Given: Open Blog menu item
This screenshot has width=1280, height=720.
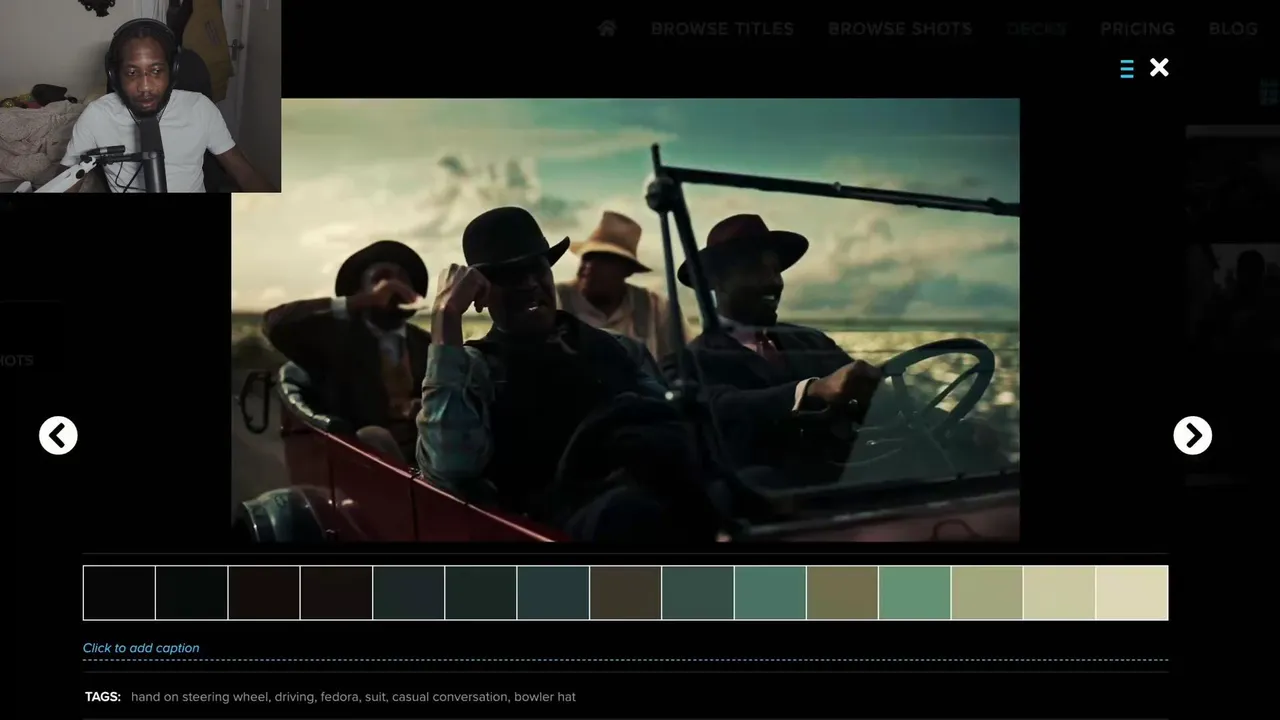Looking at the screenshot, I should click(x=1233, y=29).
